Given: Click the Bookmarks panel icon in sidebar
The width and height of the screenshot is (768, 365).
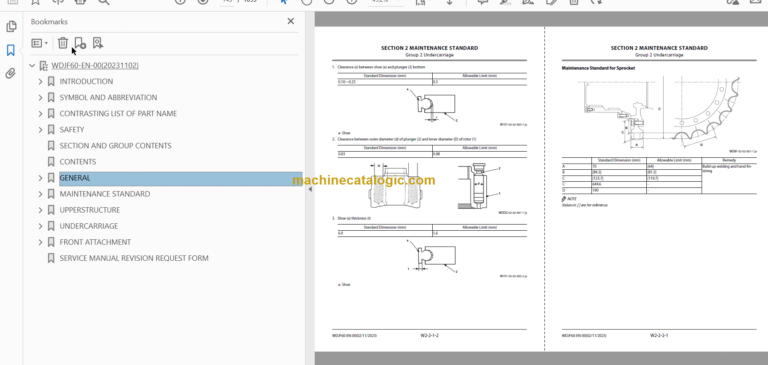Looking at the screenshot, I should [11, 50].
